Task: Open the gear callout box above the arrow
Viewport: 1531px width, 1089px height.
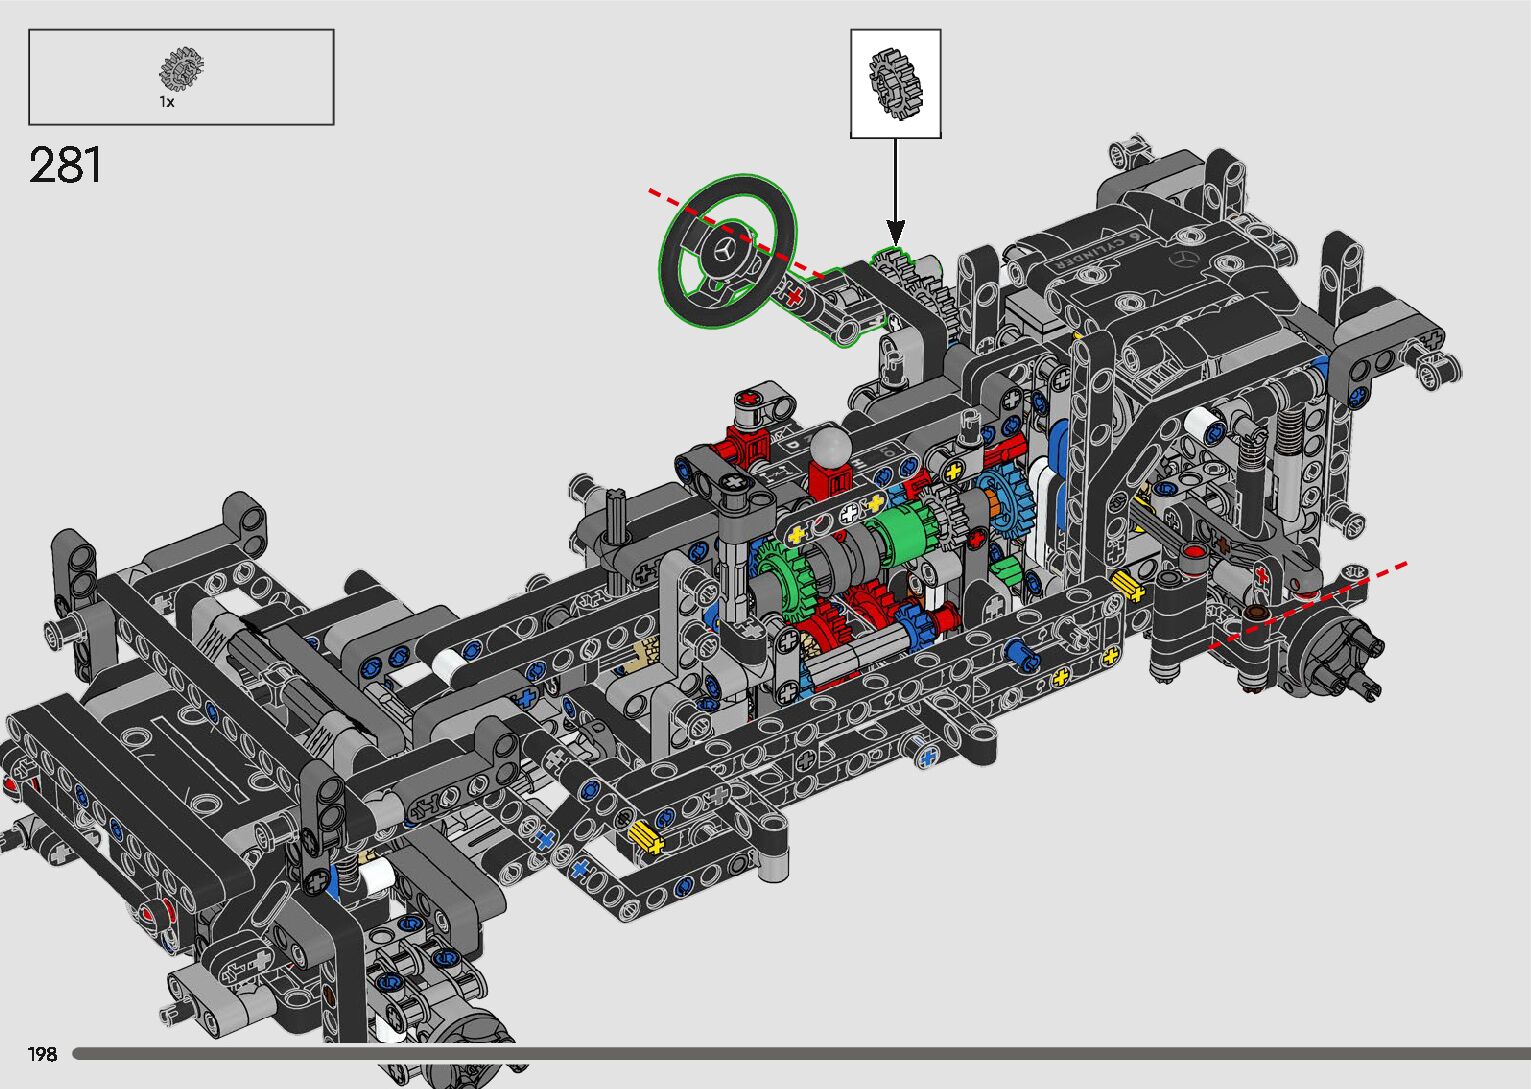Action: (x=895, y=83)
